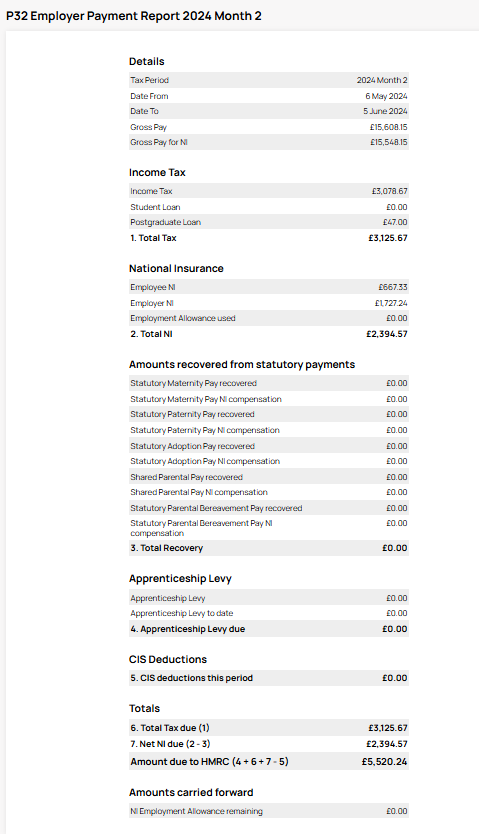Select Statutory Maternity Pay recovered row
The width and height of the screenshot is (479, 834).
268,383
